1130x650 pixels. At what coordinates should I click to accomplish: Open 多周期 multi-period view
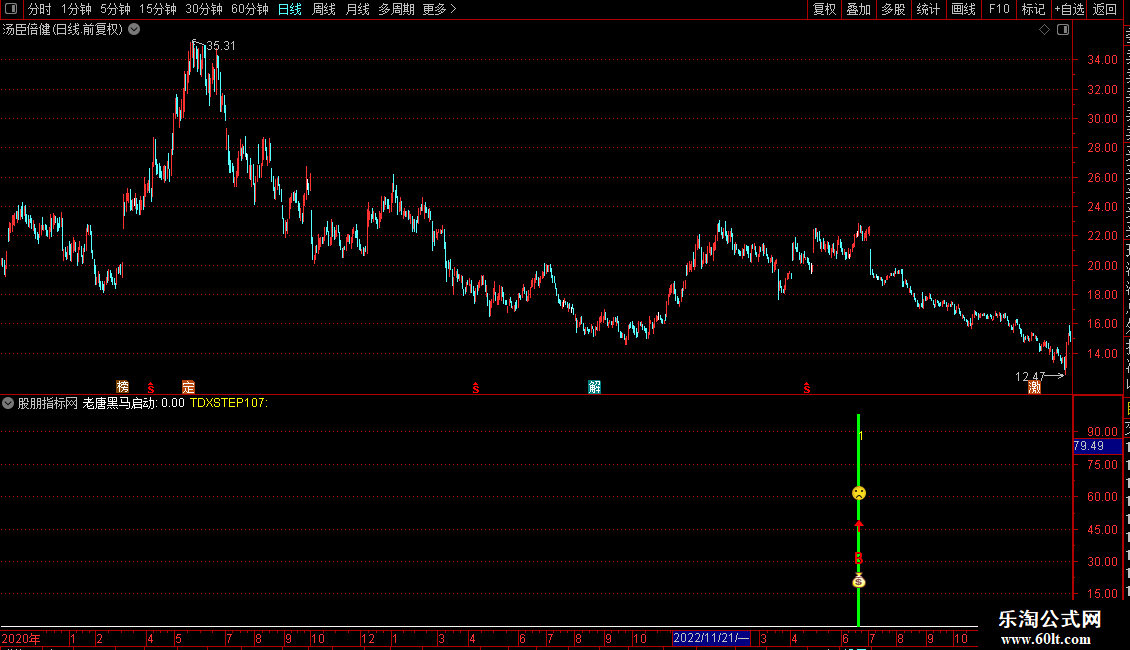point(396,9)
